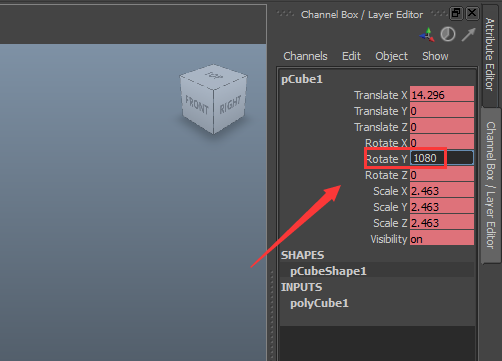Toggle the channel speed circular icon
This screenshot has height=361, width=502.
coord(448,34)
